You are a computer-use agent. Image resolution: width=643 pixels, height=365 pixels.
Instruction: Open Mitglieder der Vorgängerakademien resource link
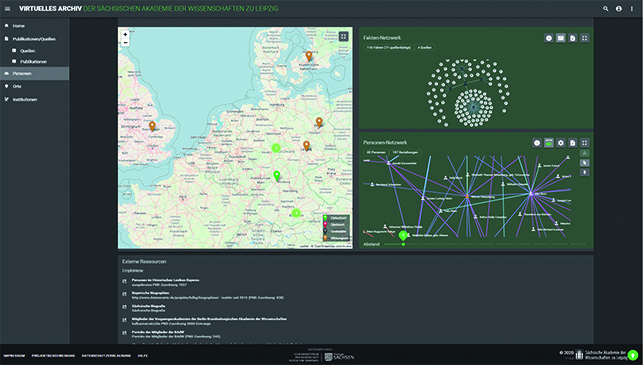point(209,319)
